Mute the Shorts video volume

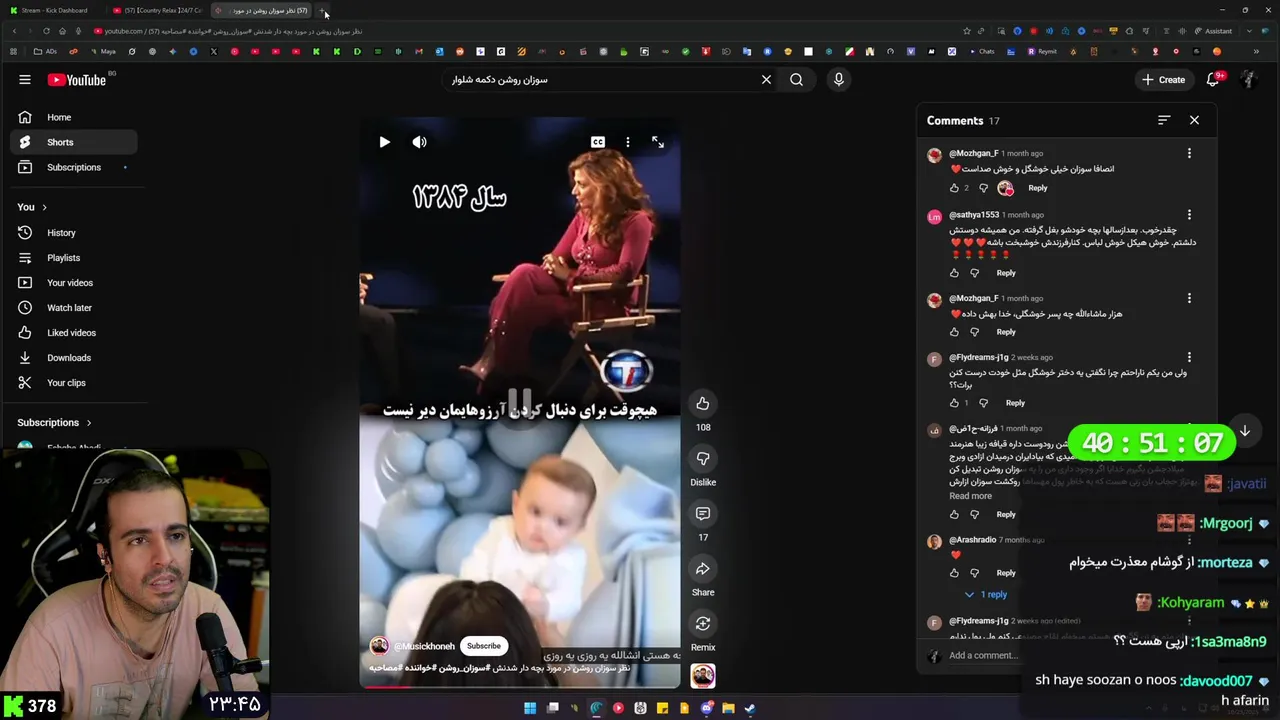pyautogui.click(x=419, y=142)
